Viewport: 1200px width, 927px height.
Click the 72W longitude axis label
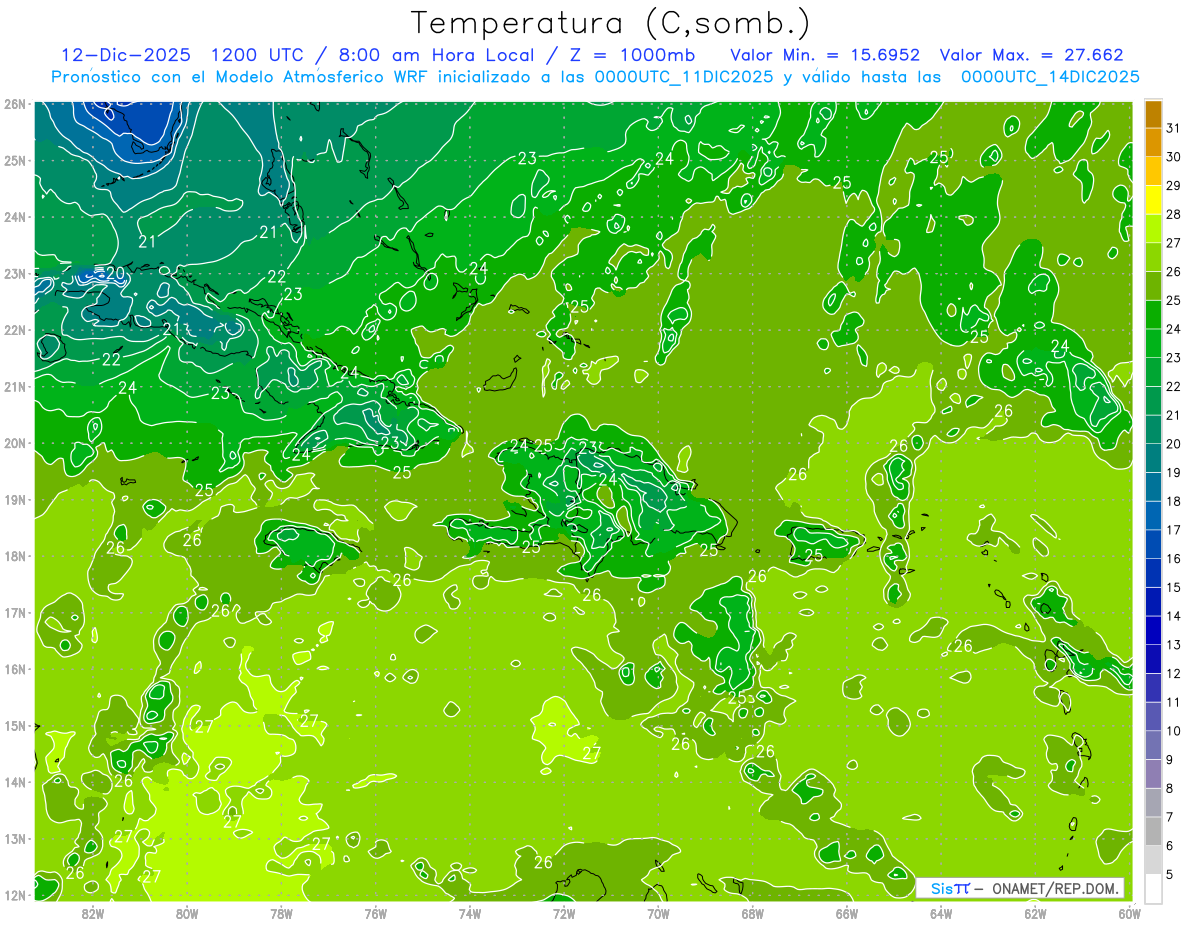pyautogui.click(x=564, y=913)
